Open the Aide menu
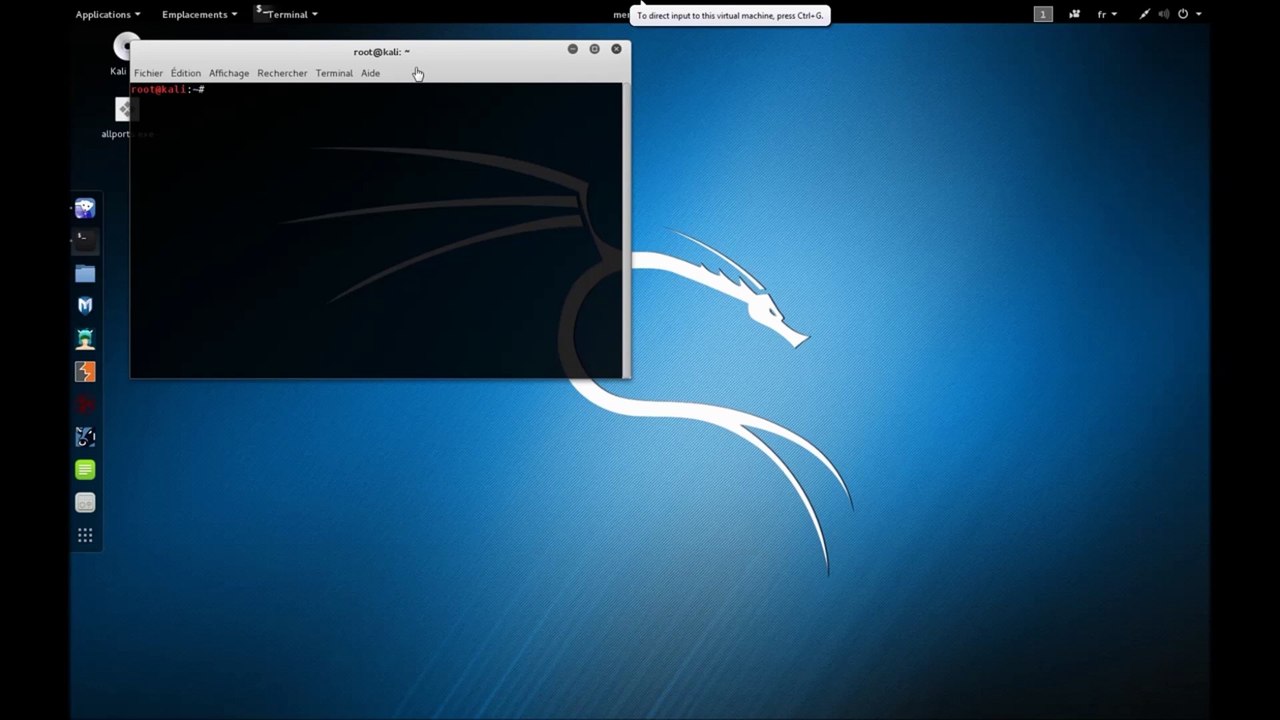Screen dimensions: 1280x720 point(370,73)
